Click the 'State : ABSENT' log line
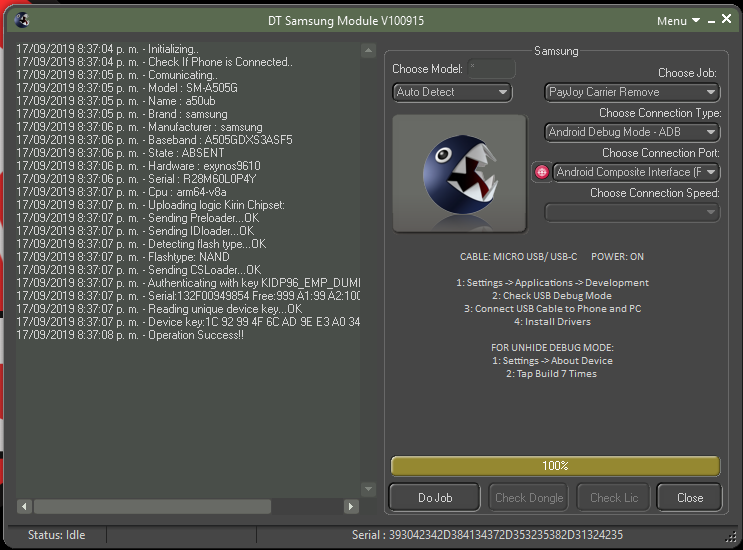Image resolution: width=743 pixels, height=550 pixels. click(120, 153)
